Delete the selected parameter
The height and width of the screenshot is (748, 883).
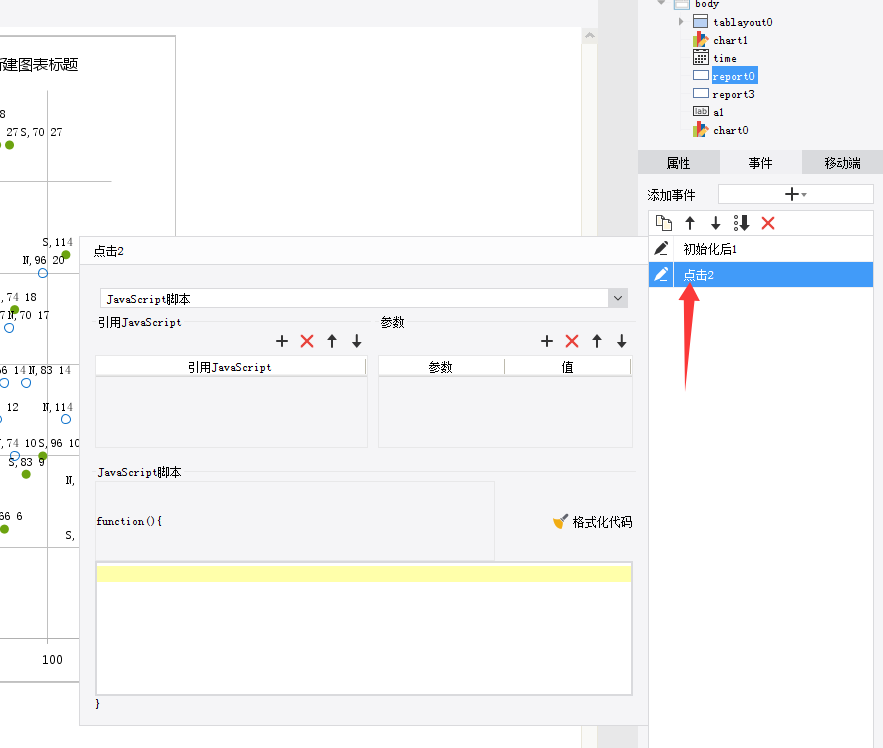pos(572,341)
